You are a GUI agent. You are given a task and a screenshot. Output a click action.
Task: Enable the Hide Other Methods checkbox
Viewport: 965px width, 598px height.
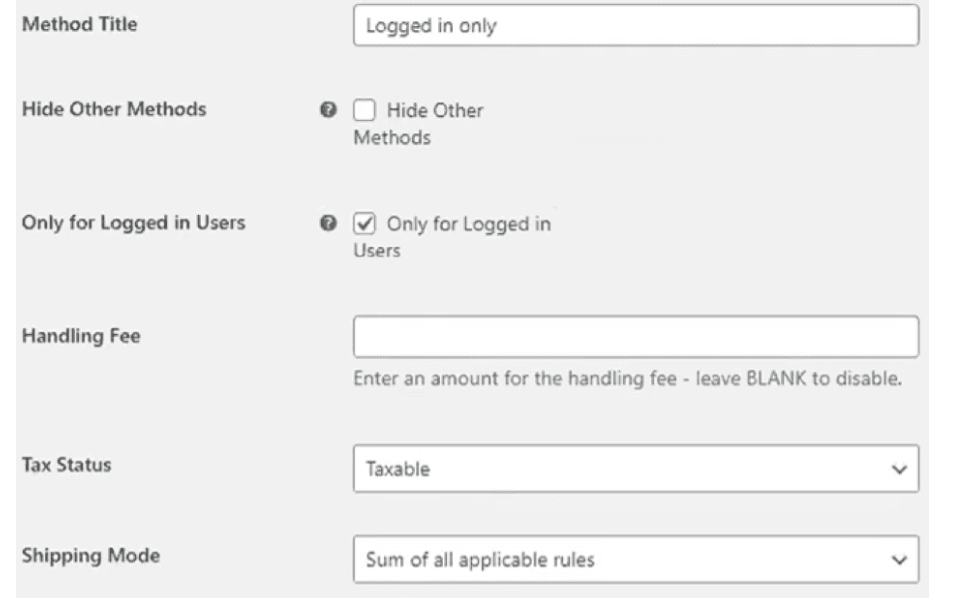364,110
